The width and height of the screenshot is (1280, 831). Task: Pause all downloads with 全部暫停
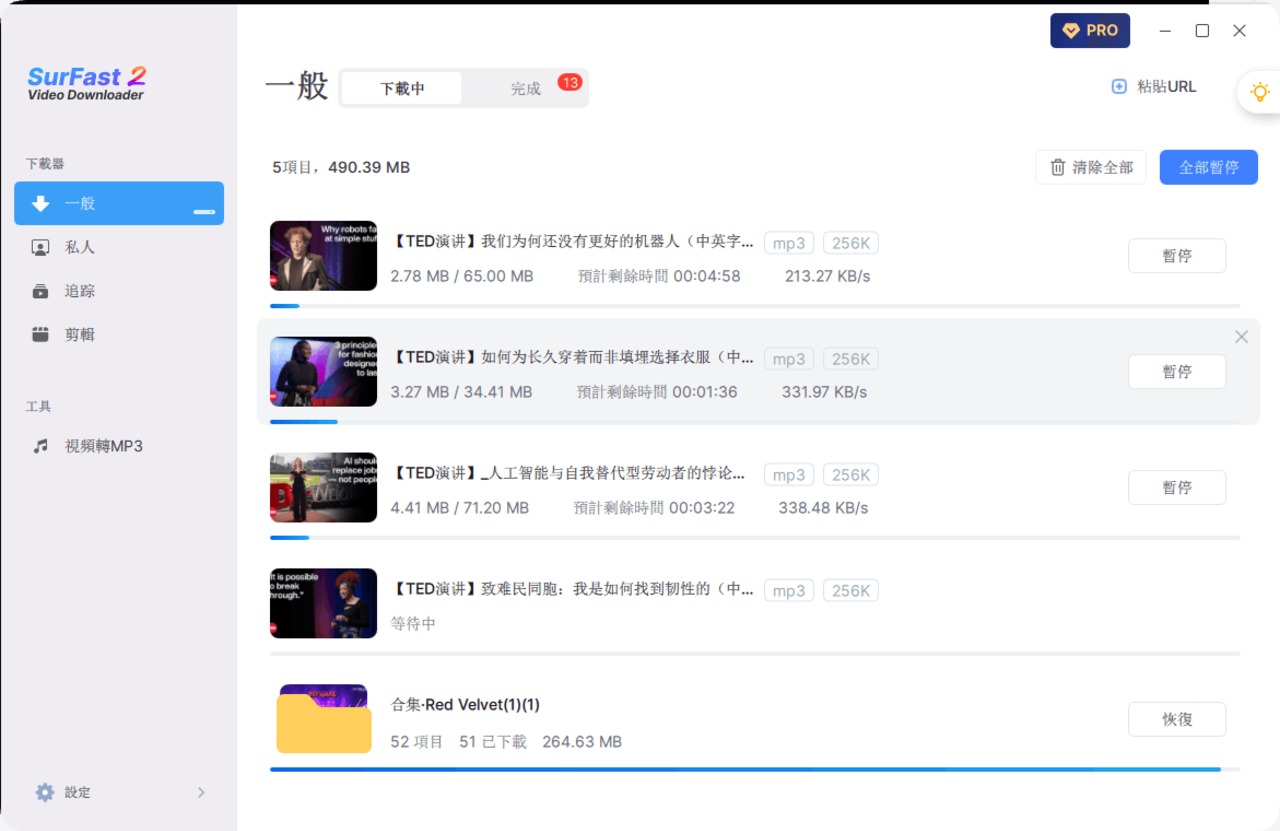(x=1209, y=167)
